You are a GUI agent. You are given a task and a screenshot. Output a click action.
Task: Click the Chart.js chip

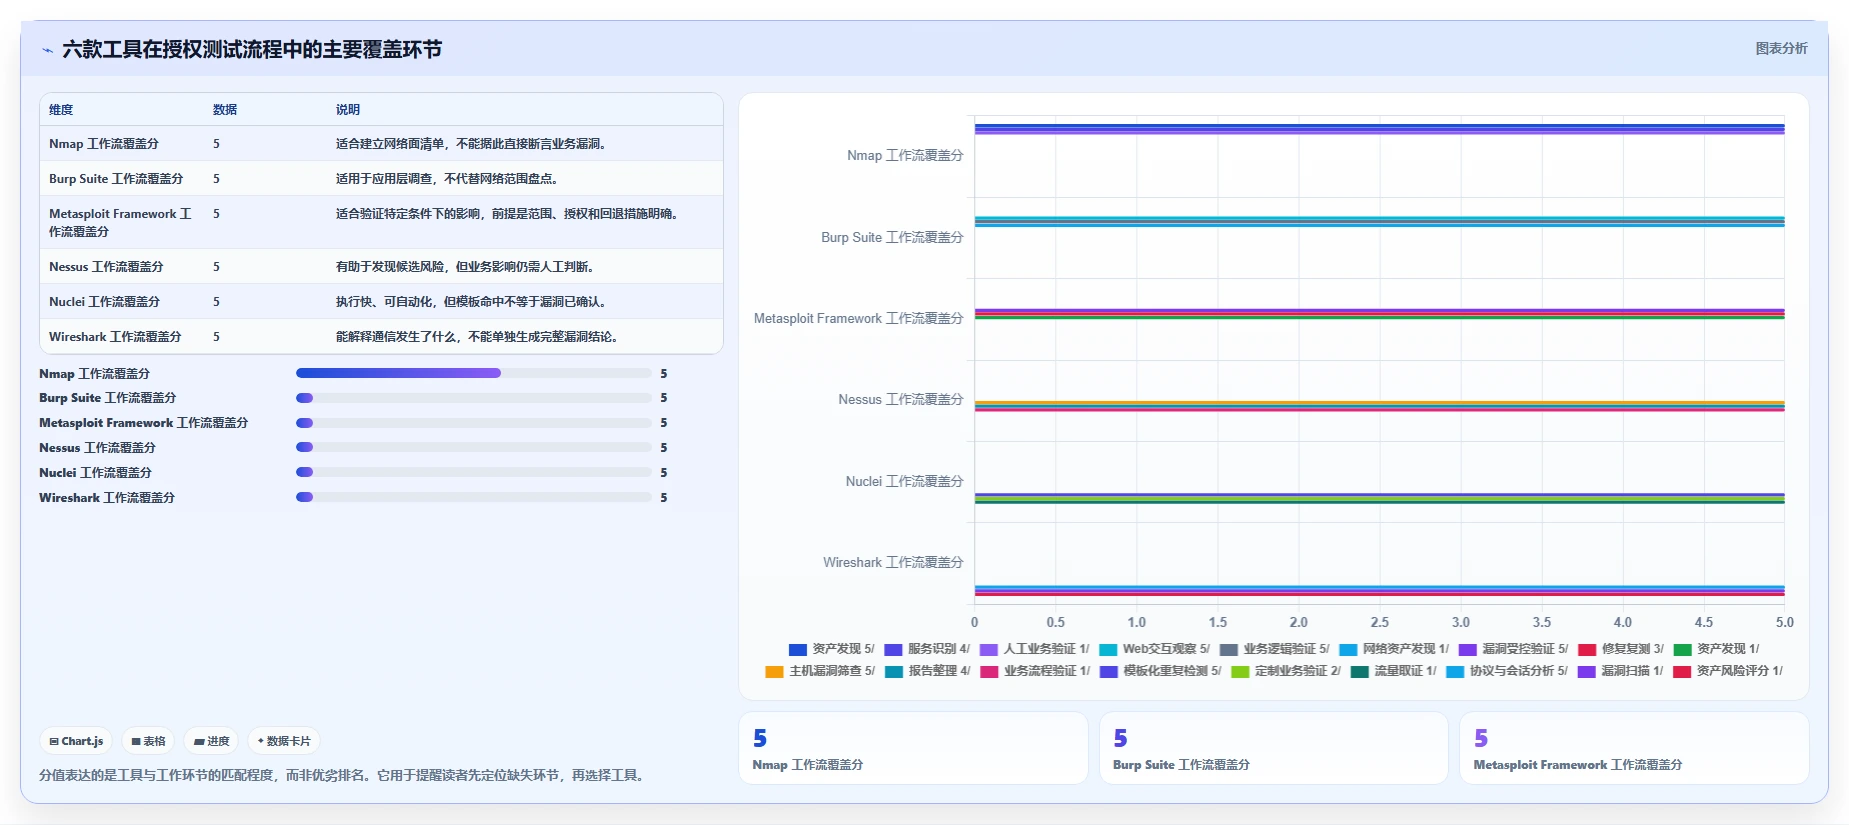(76, 741)
